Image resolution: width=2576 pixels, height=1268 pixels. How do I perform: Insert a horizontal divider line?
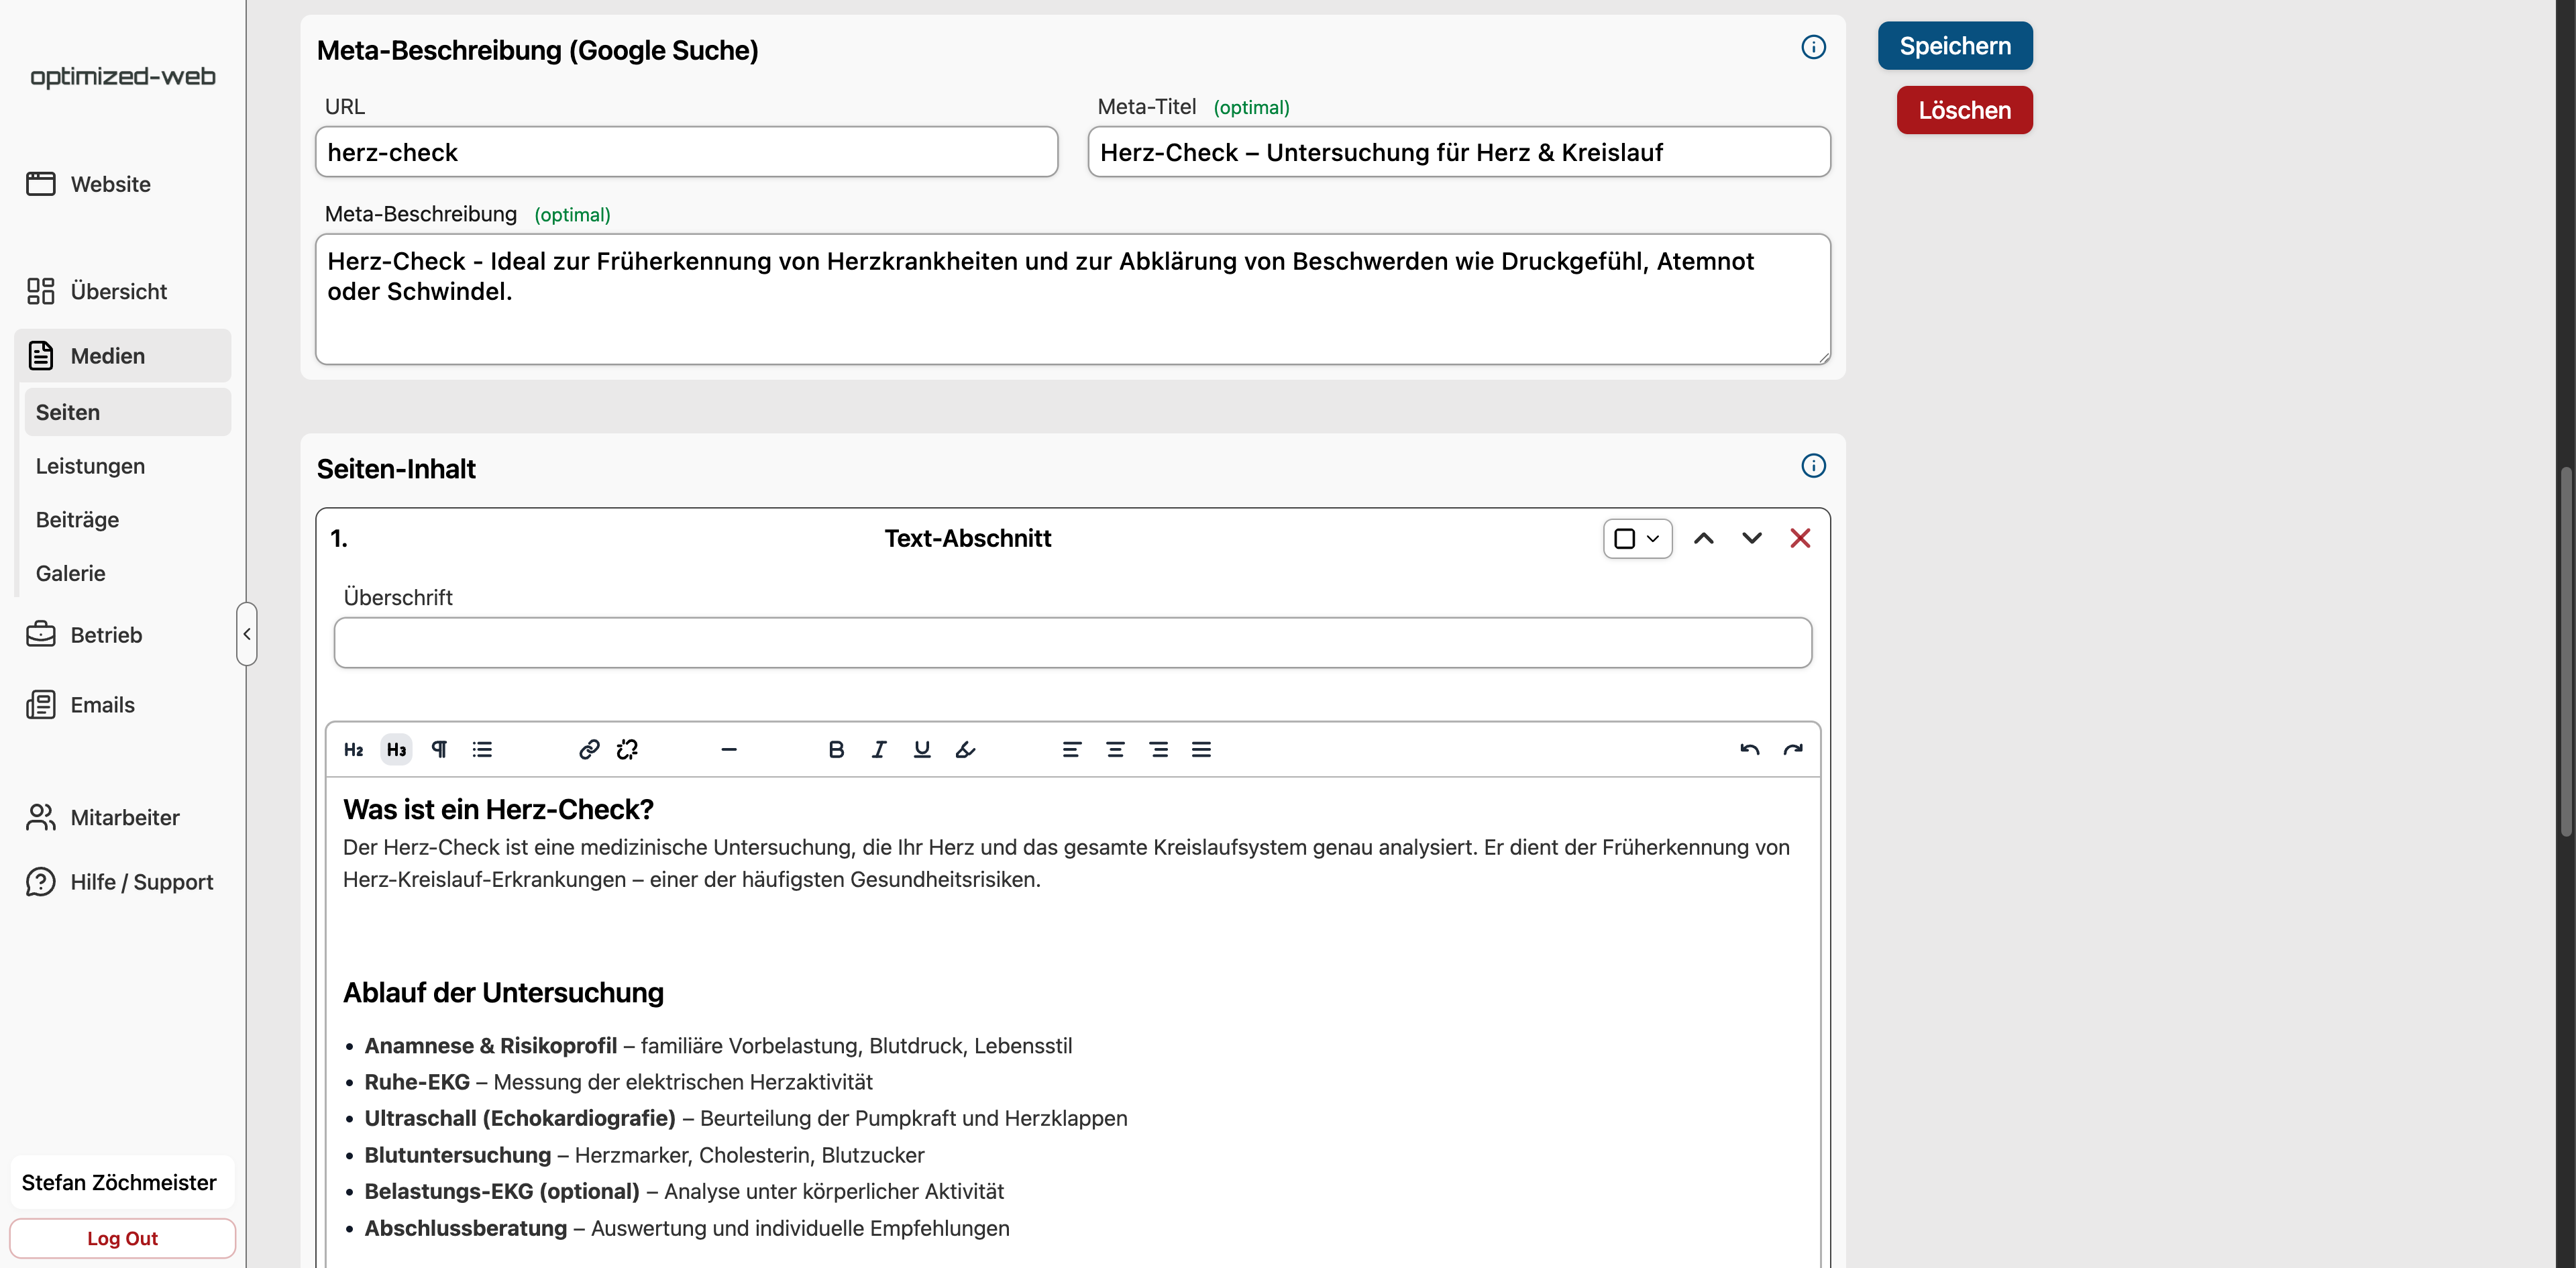coord(730,749)
